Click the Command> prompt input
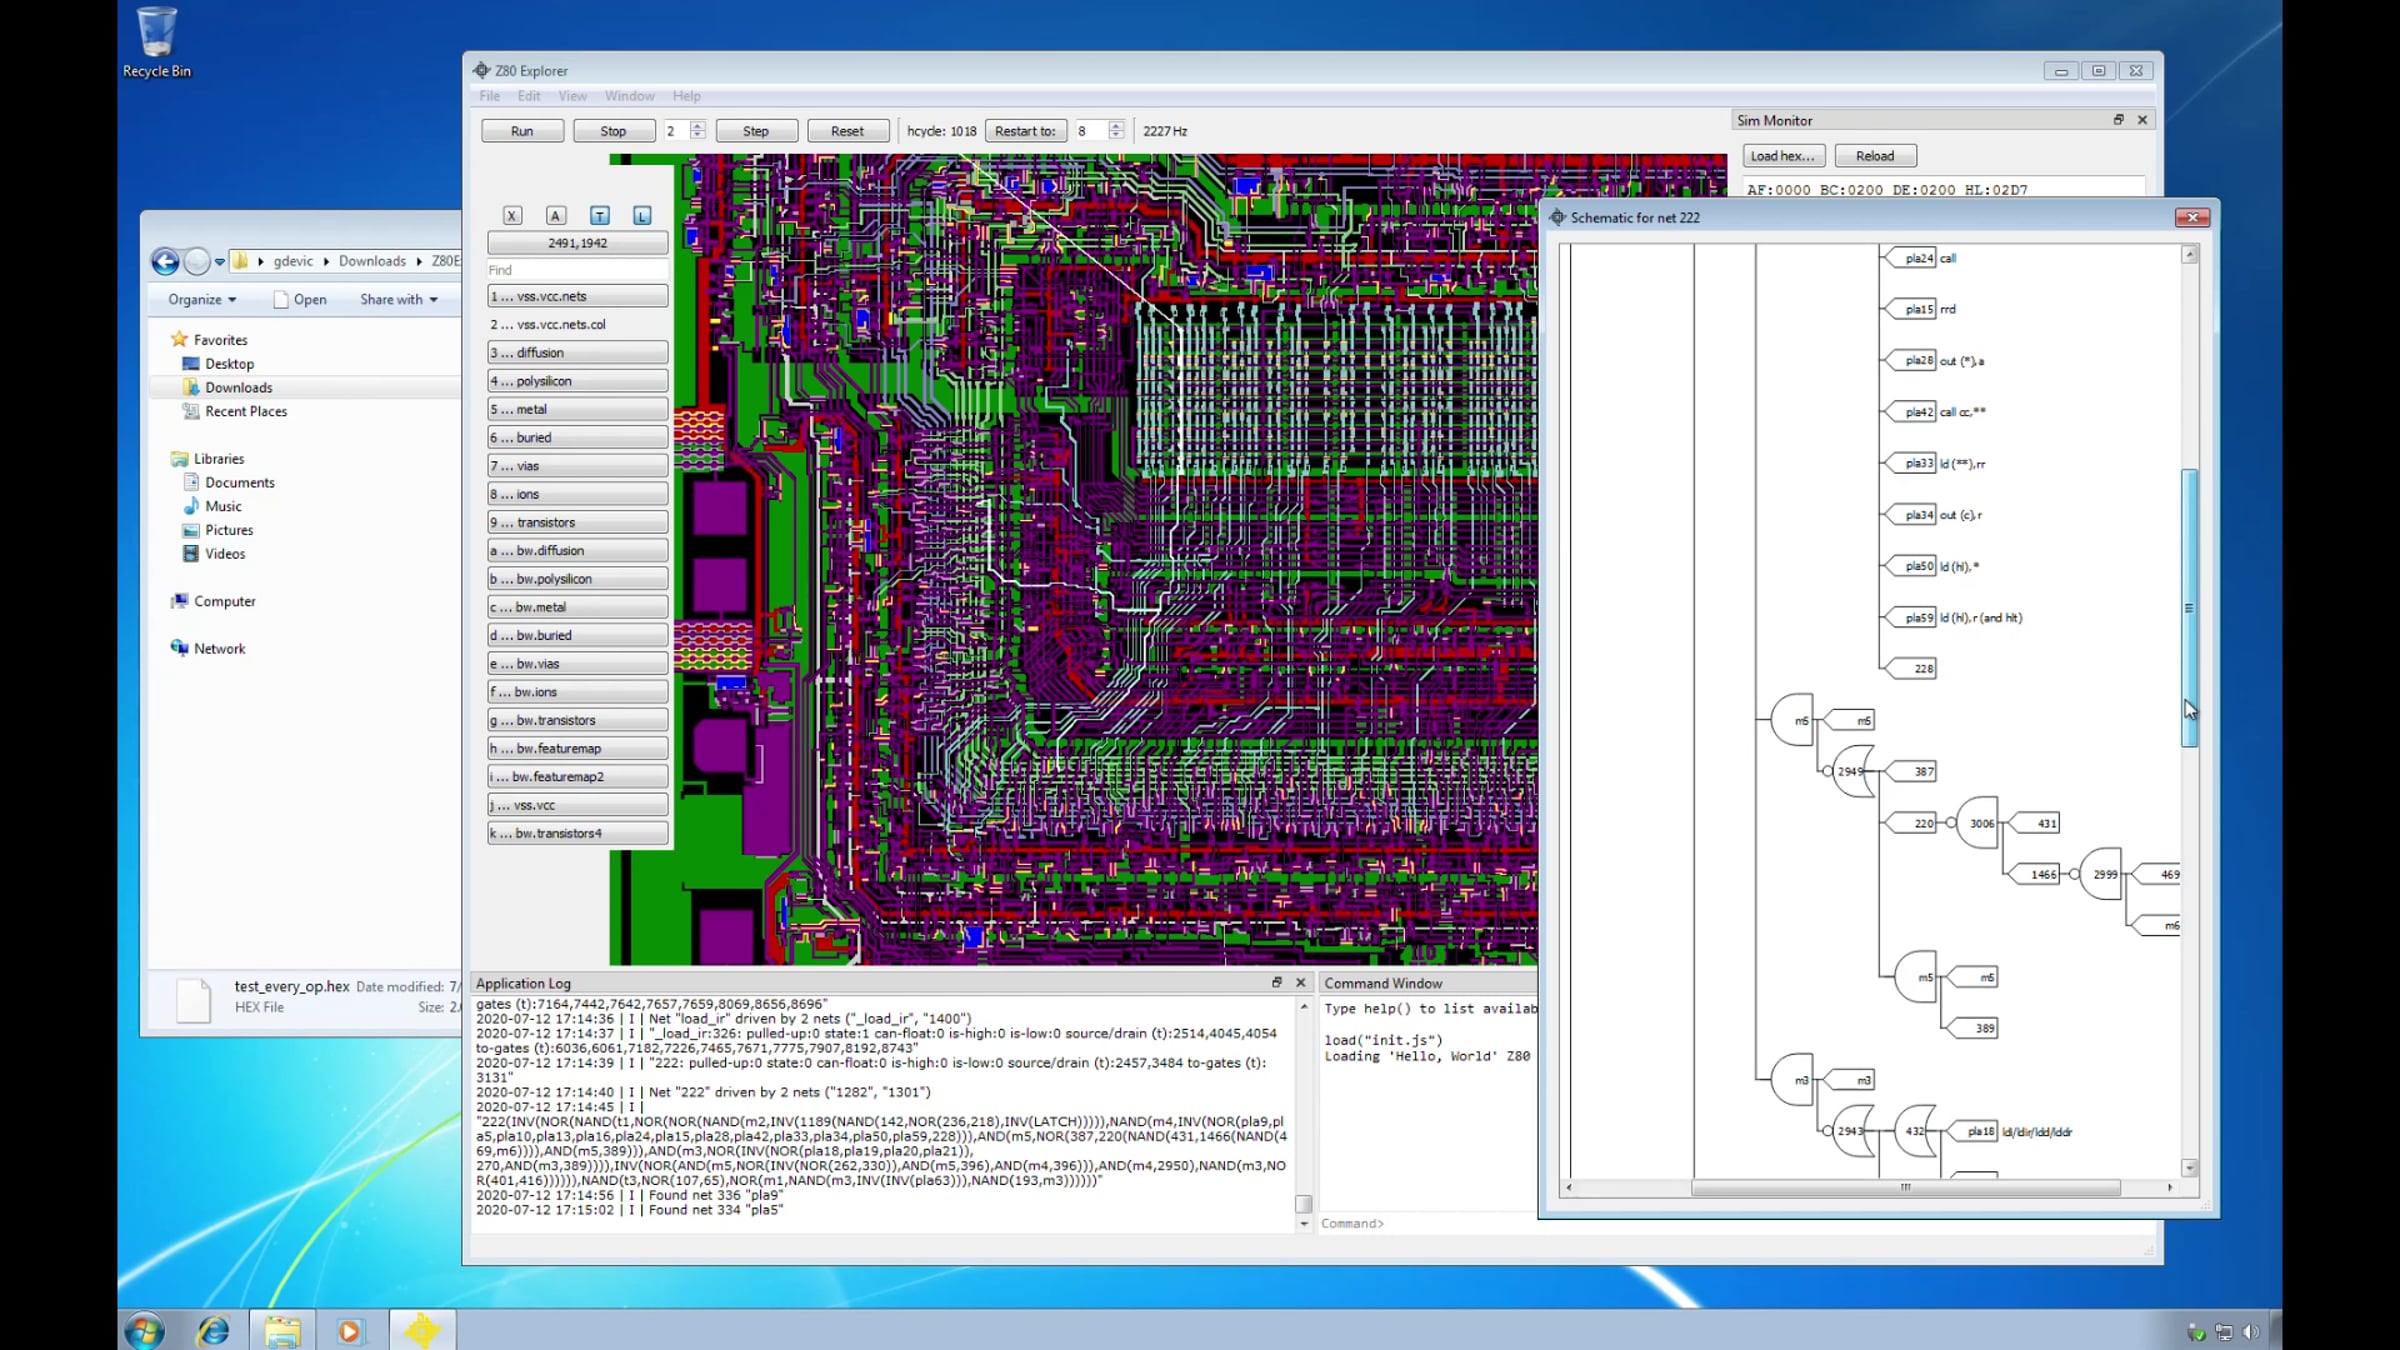 [1430, 1223]
